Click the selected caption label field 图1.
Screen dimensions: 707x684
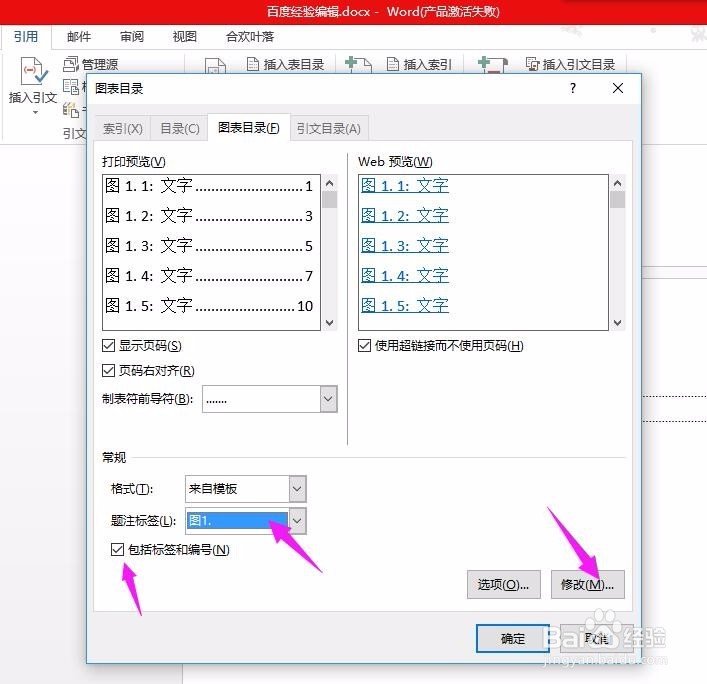(x=237, y=521)
